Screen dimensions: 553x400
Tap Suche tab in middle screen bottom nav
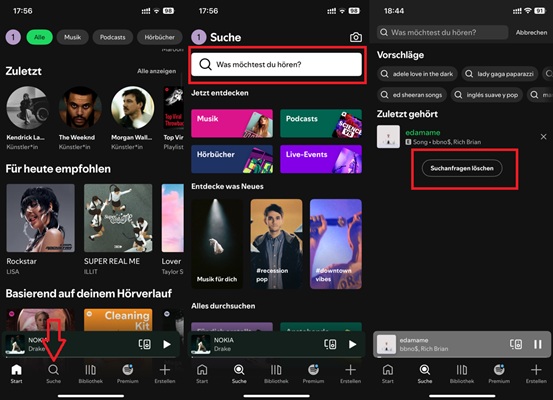[x=239, y=374]
